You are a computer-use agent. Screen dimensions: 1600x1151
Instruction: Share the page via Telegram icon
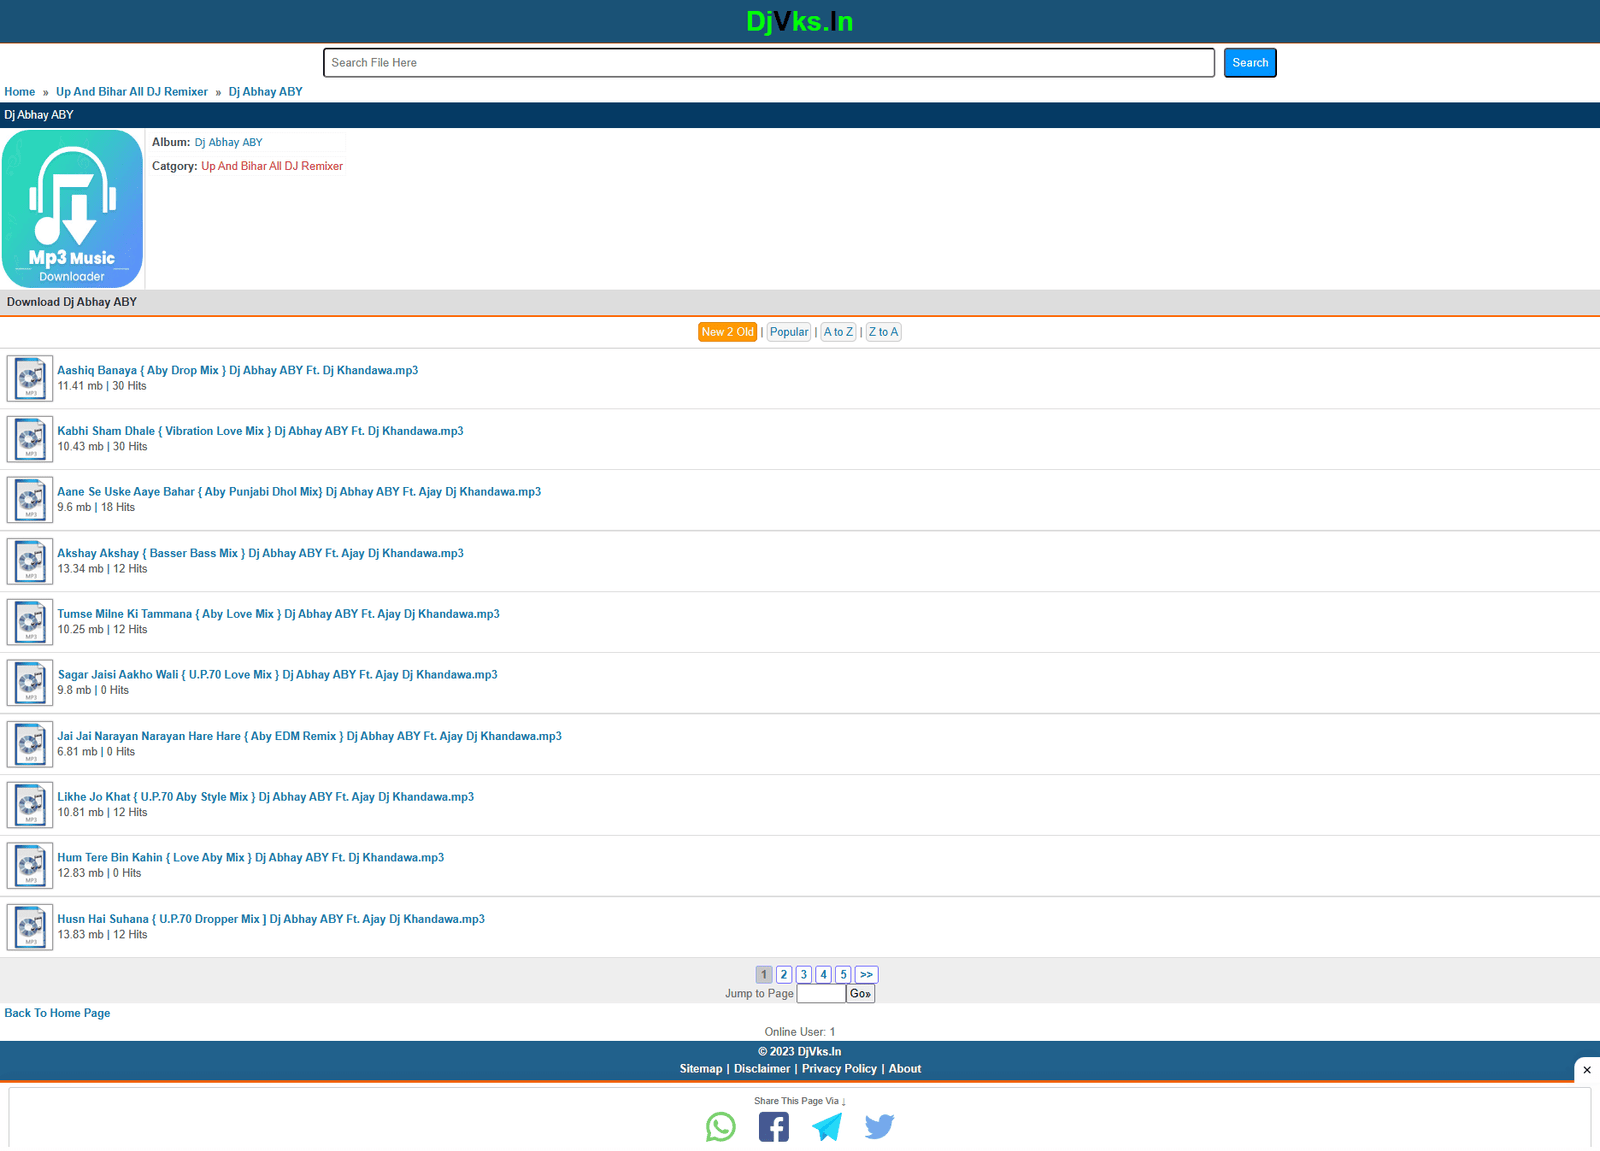click(x=826, y=1126)
